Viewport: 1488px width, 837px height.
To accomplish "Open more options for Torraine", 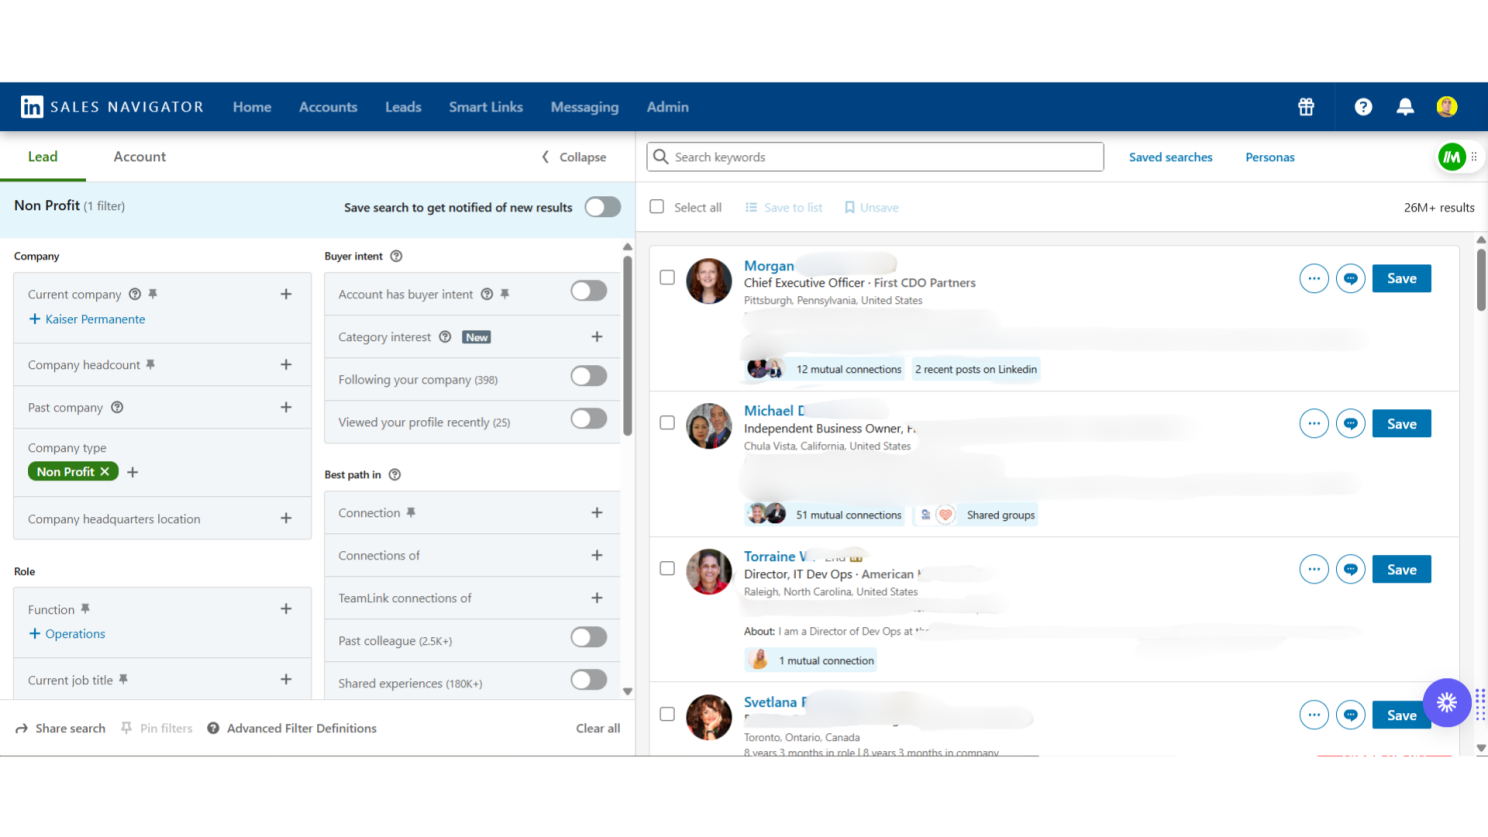I will [1314, 570].
